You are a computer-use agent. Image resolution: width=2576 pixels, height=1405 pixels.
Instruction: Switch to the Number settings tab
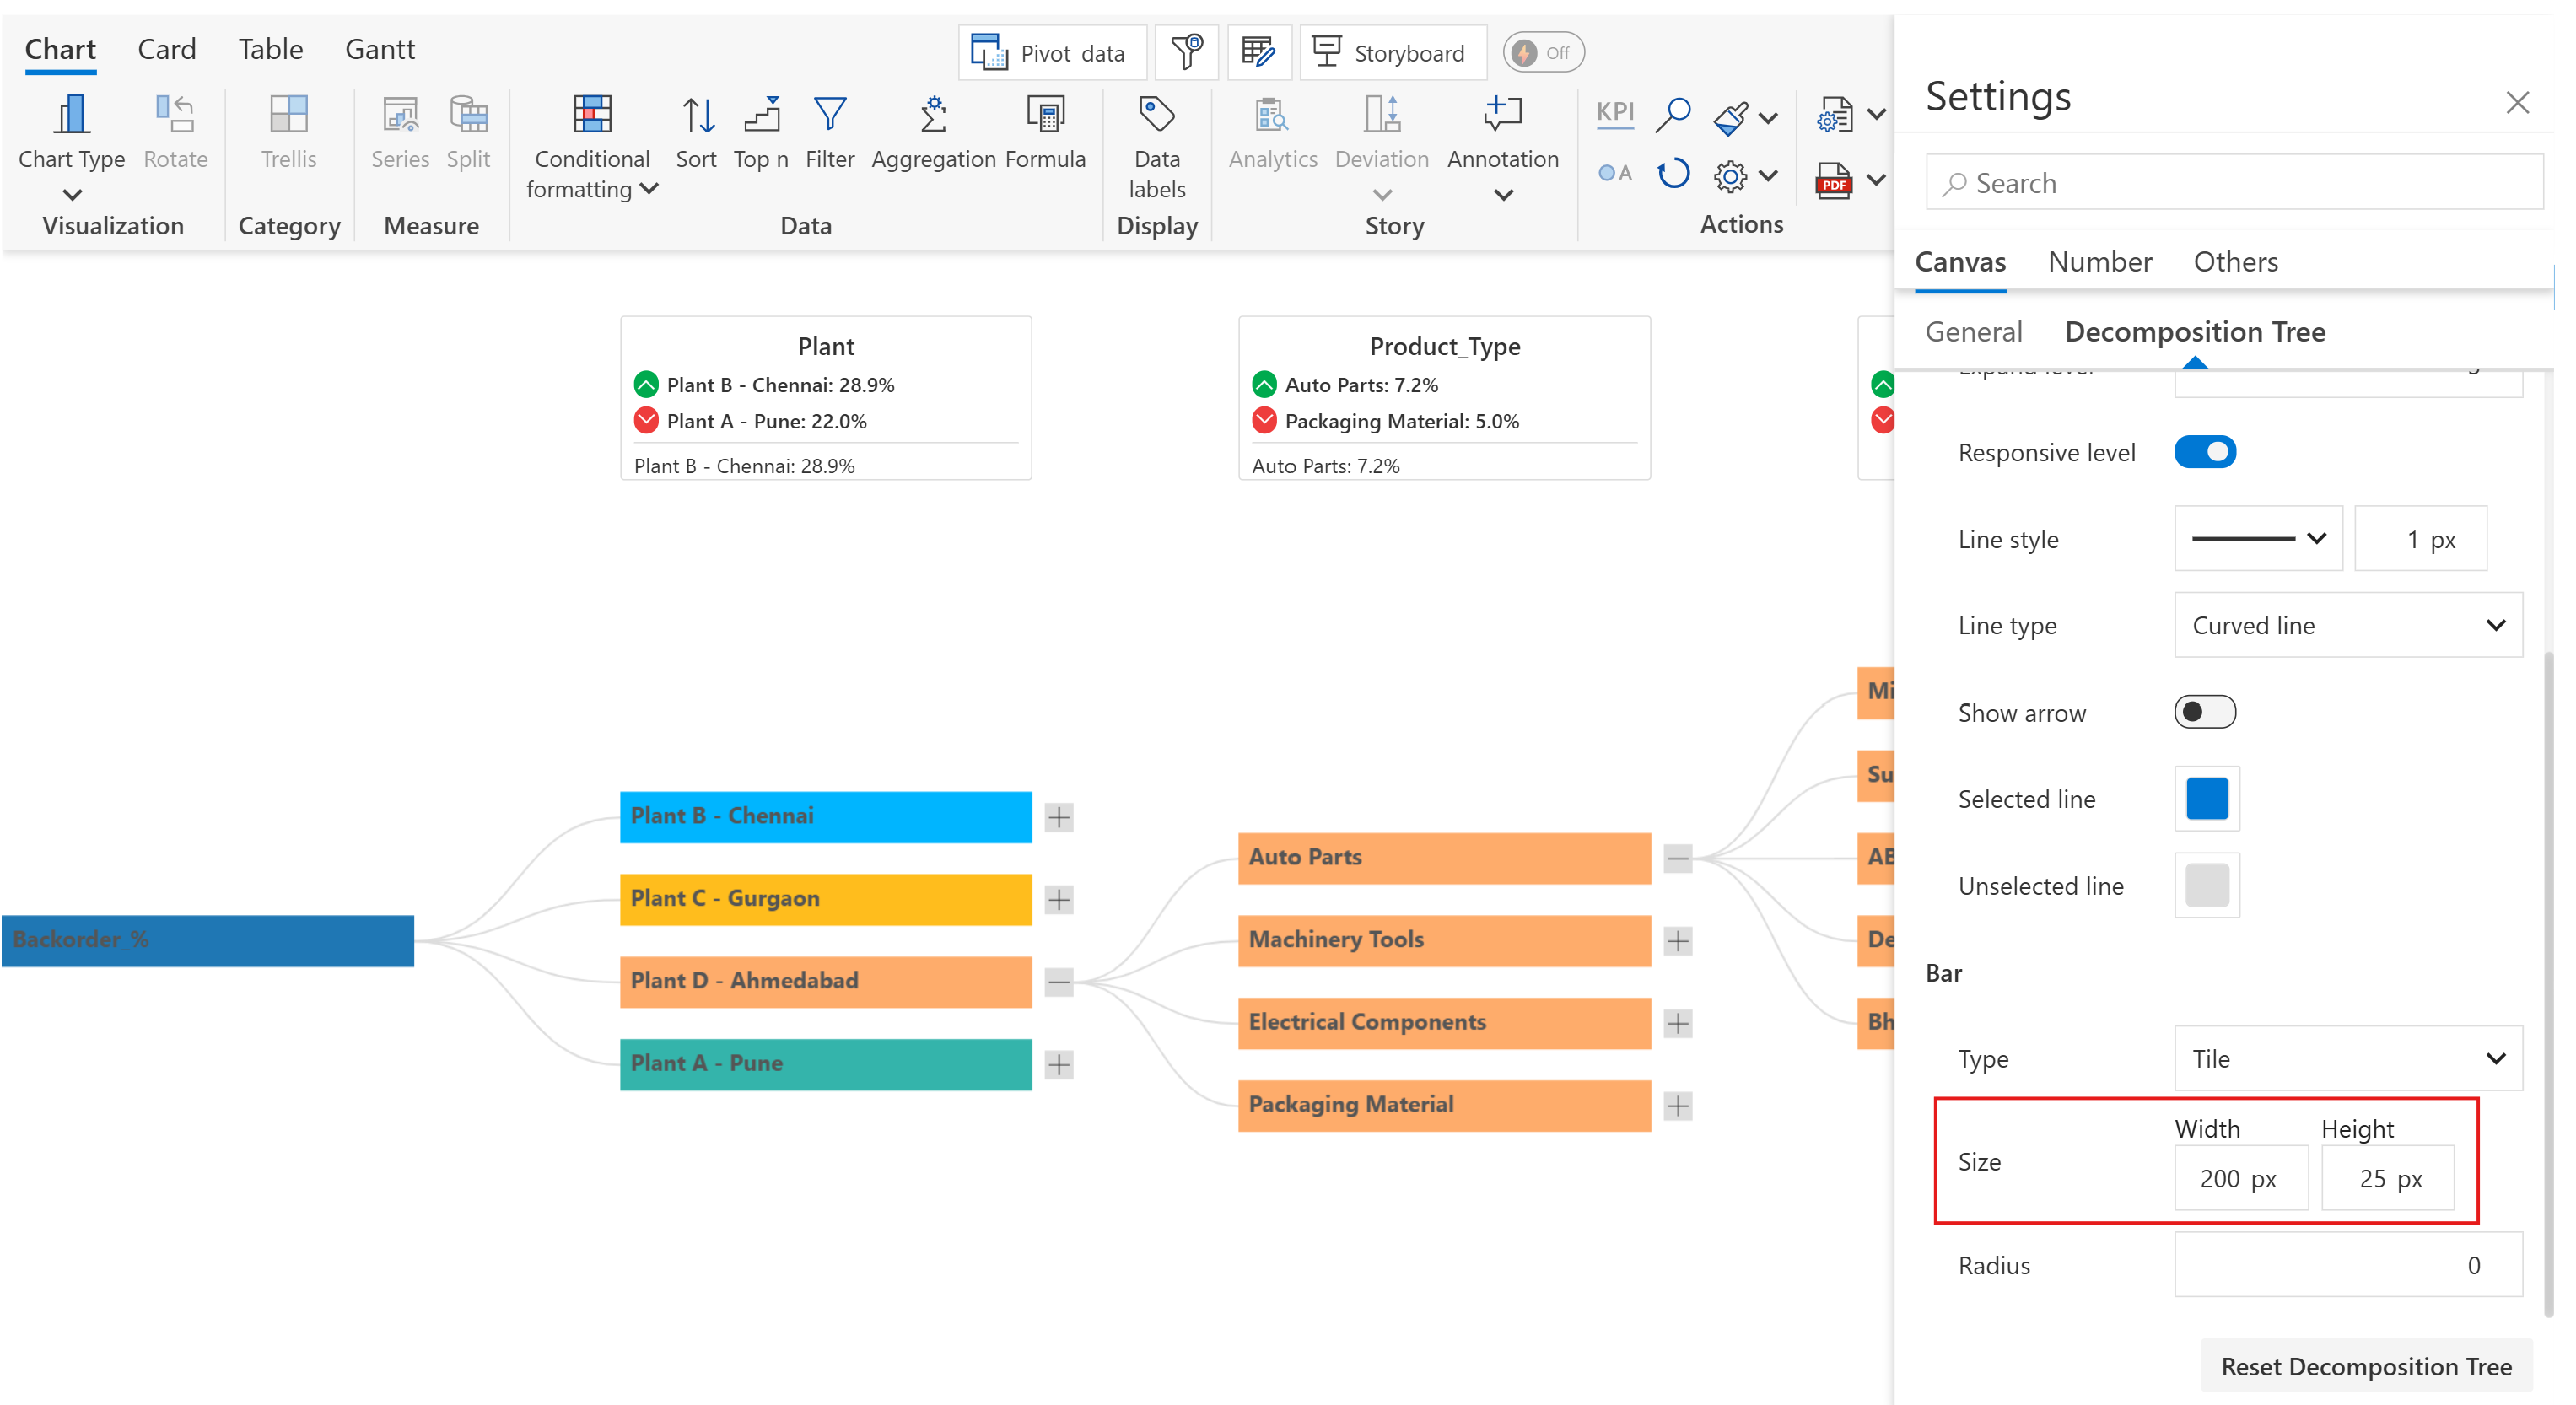pos(2099,262)
